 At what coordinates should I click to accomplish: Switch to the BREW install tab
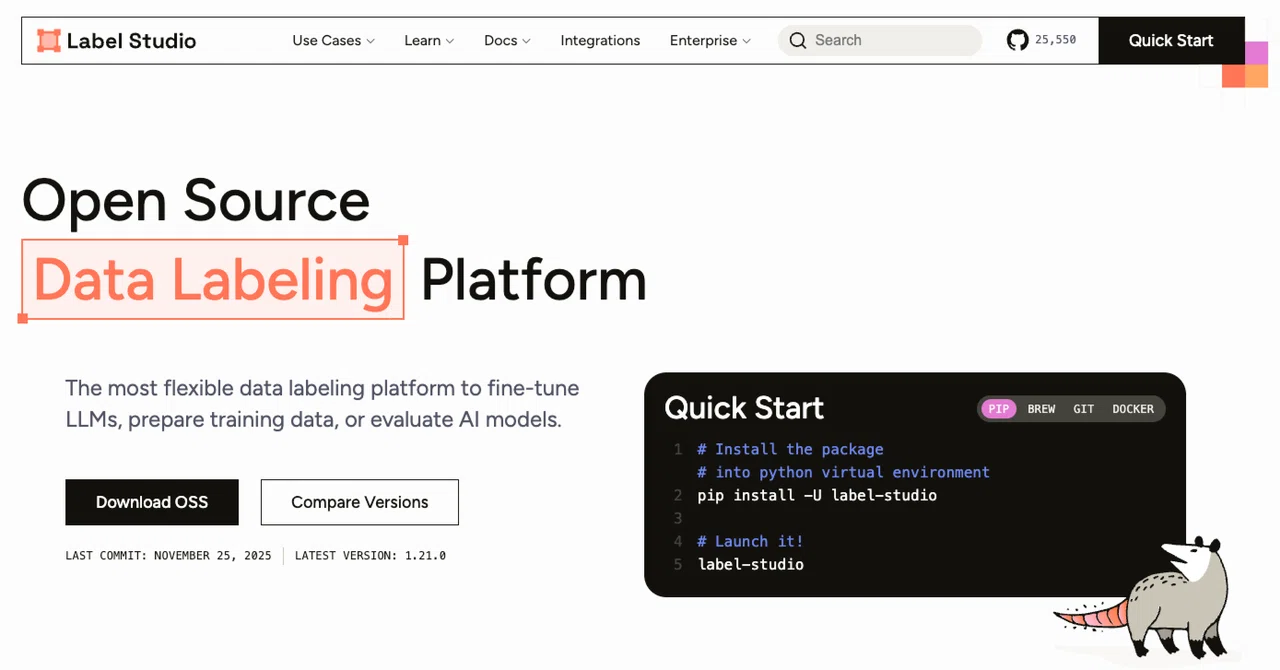click(x=1041, y=408)
